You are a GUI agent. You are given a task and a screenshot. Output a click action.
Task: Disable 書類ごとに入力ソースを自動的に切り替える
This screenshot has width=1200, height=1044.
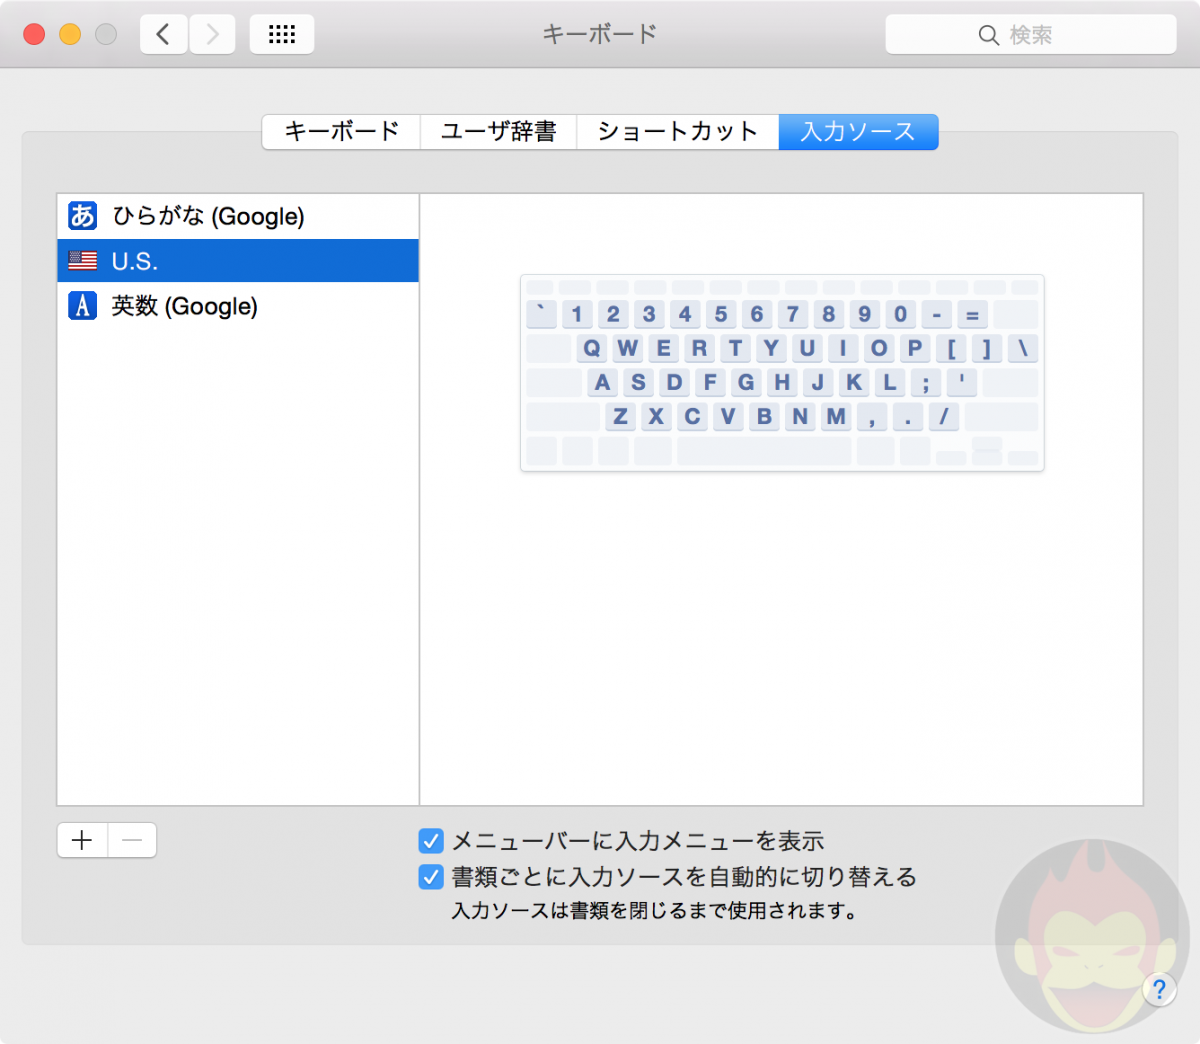point(430,877)
